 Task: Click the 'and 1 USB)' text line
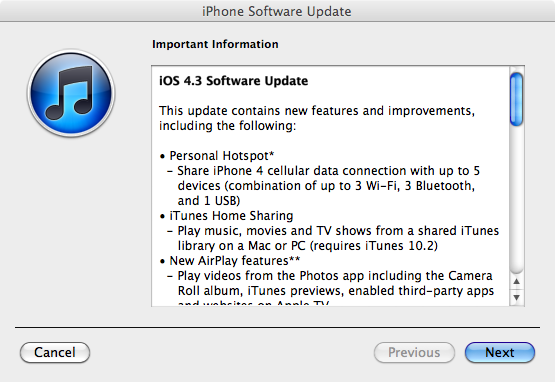tap(209, 201)
